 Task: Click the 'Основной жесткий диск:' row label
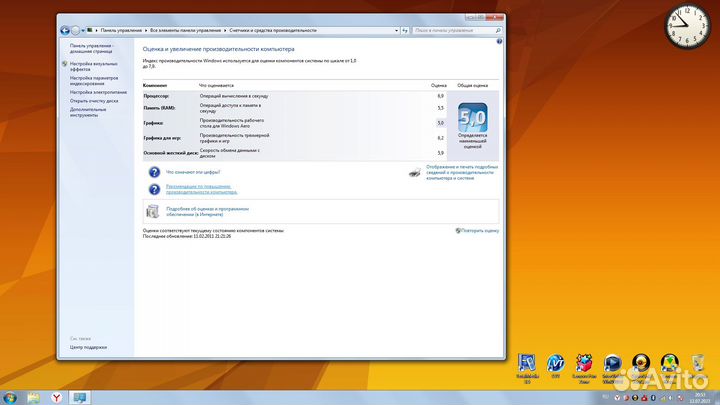[x=171, y=153]
